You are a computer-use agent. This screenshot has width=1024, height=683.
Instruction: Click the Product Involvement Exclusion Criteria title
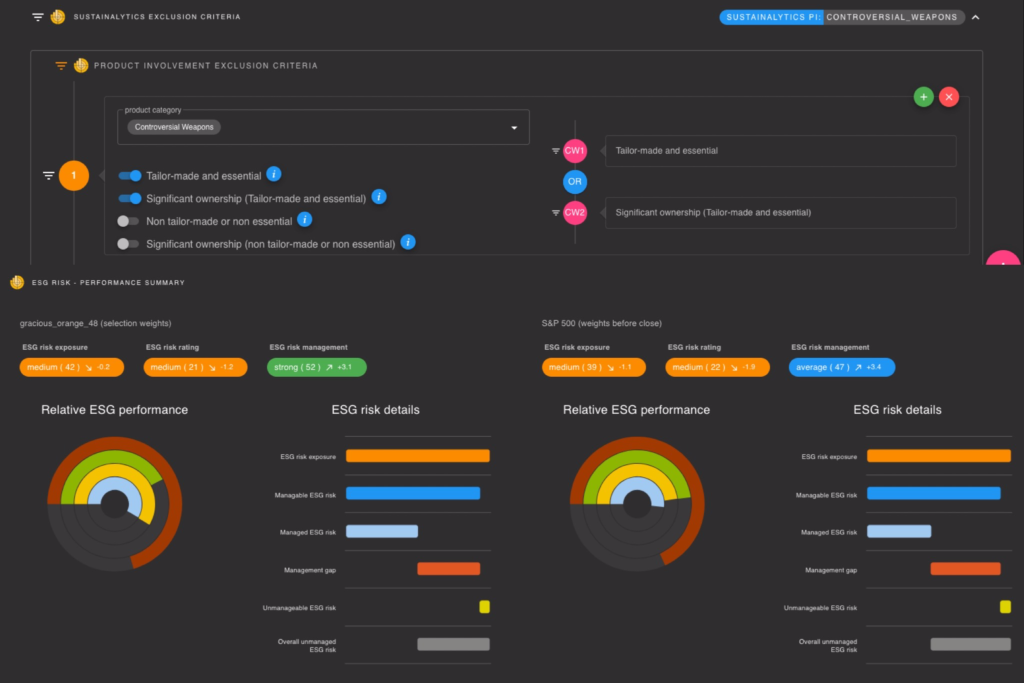[x=206, y=66]
